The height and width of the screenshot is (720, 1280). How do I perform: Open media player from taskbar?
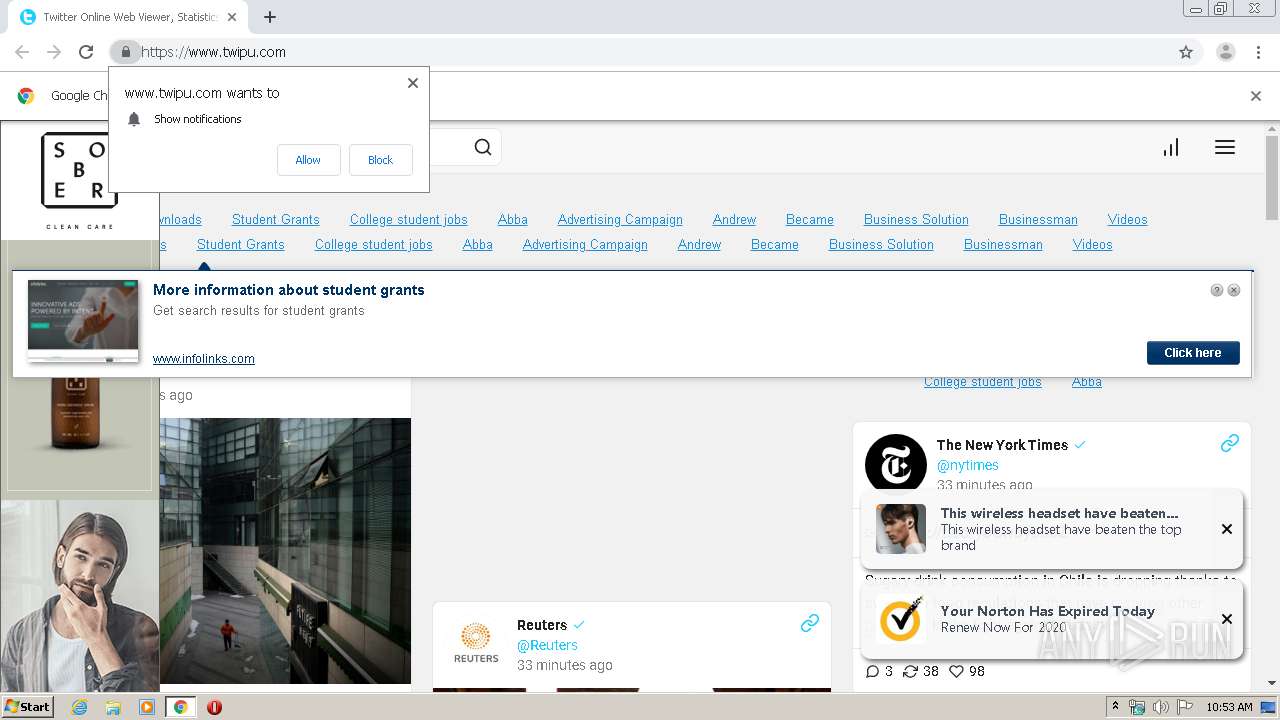point(147,707)
